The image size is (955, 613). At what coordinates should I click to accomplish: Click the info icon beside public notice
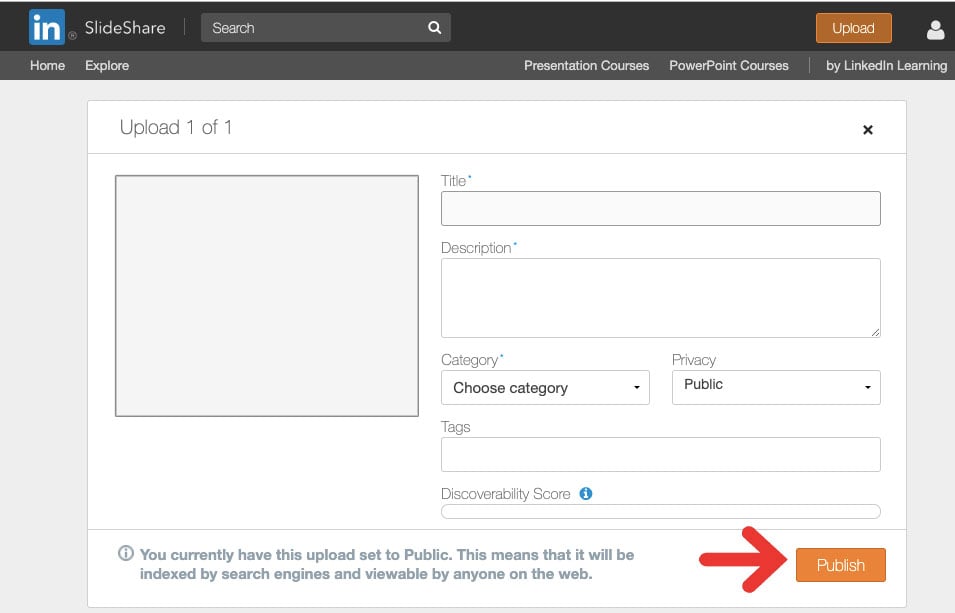[x=125, y=553]
